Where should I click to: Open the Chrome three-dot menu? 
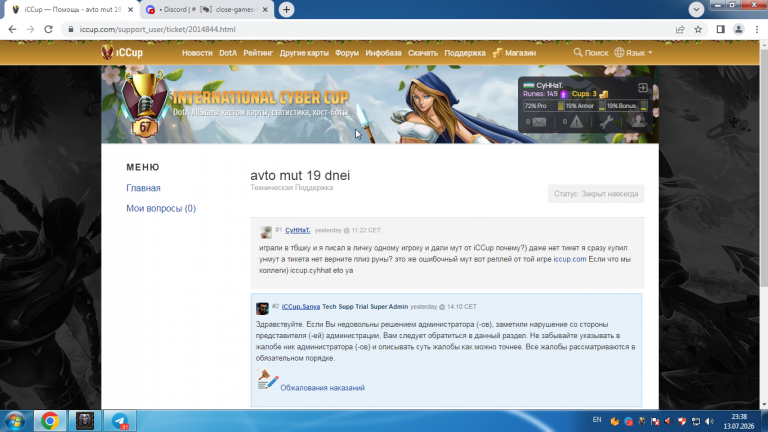tap(757, 29)
